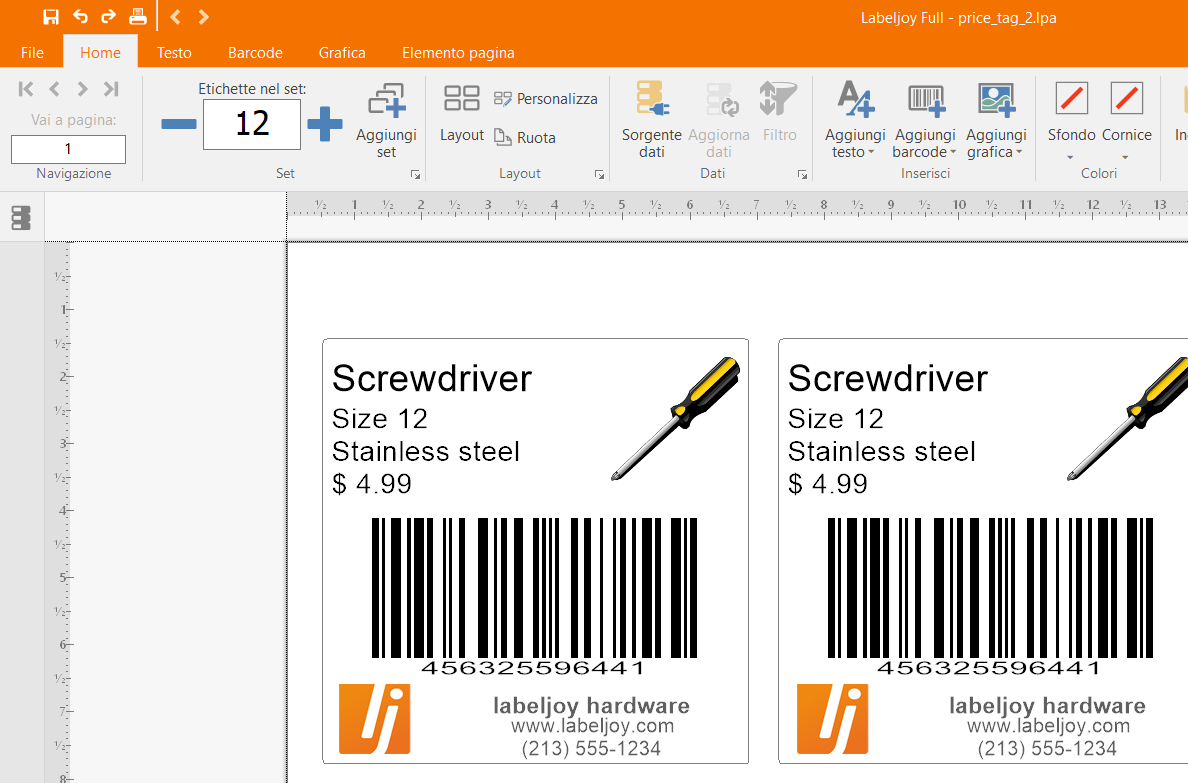Expand Layout group dialog launcher

click(x=599, y=174)
